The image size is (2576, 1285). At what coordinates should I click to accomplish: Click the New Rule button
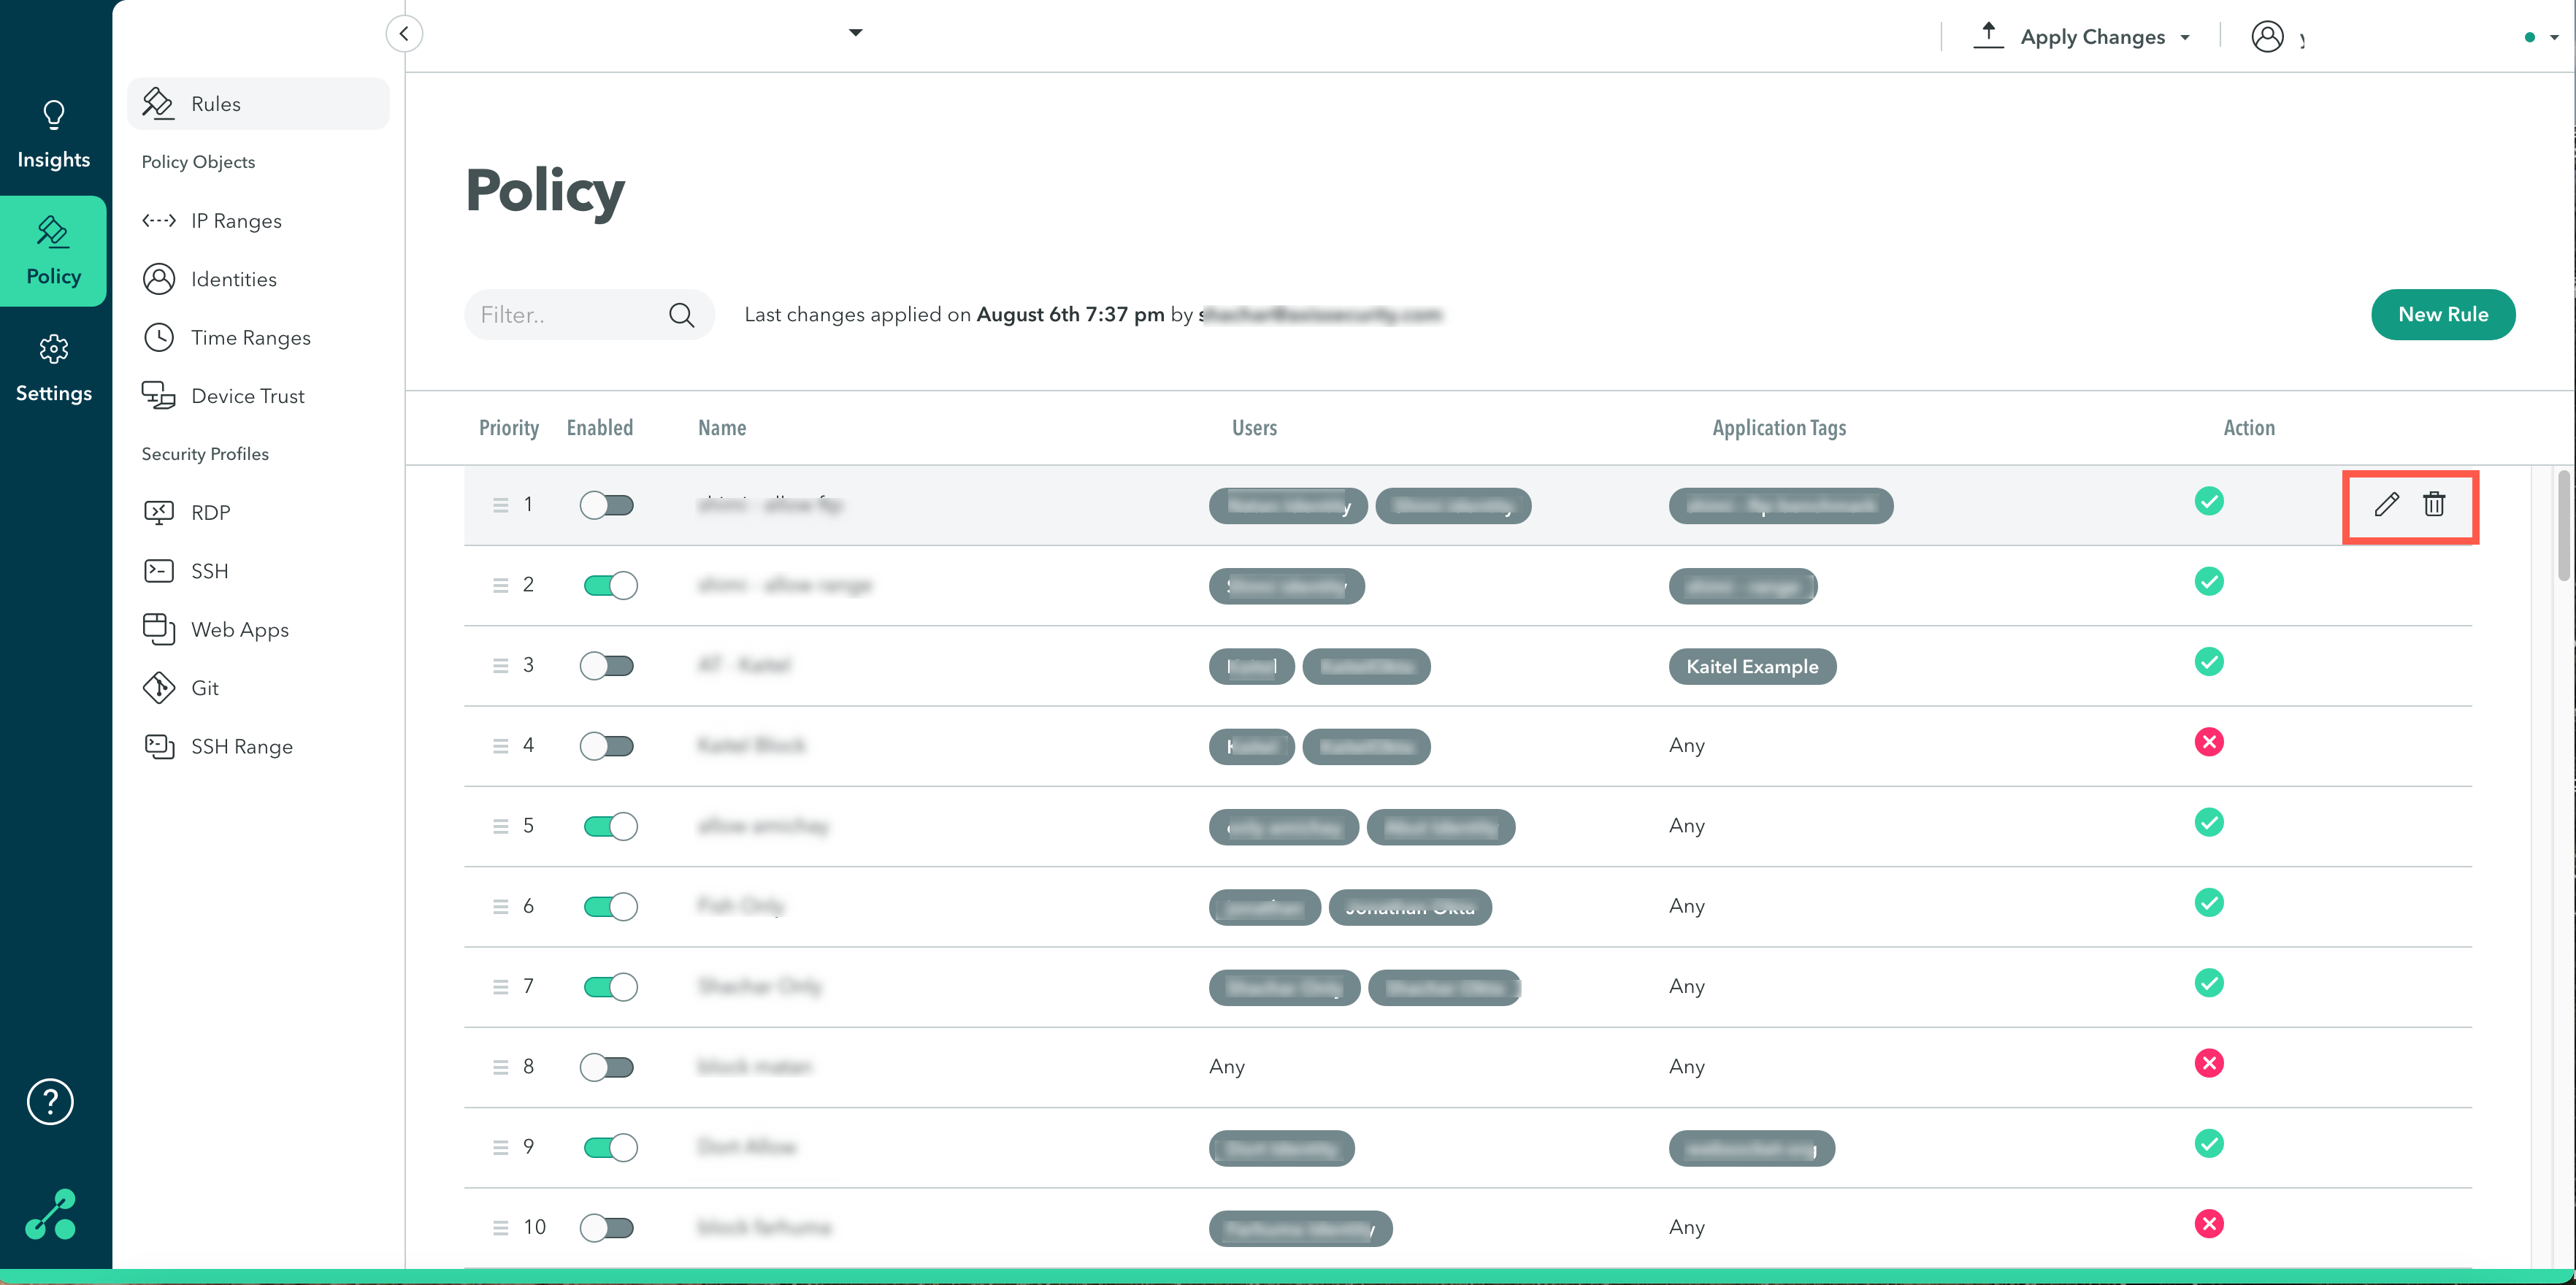2442,315
